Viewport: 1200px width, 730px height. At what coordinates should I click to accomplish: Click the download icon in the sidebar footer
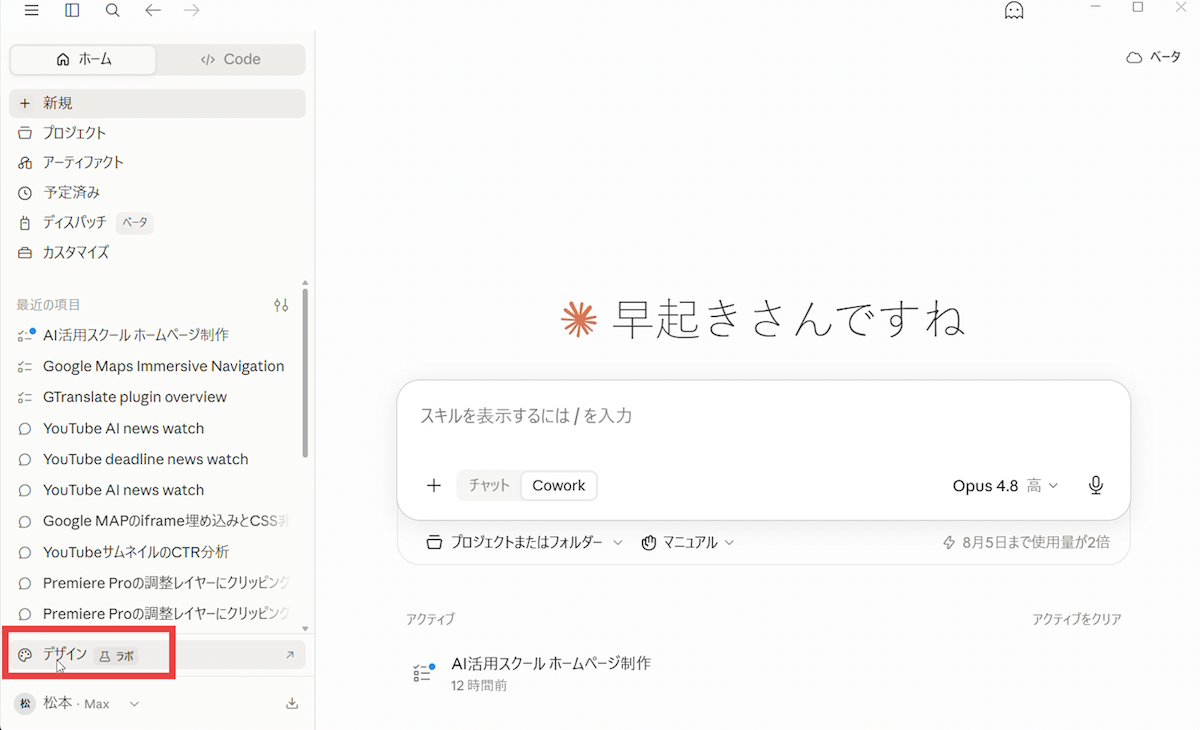pyautogui.click(x=292, y=704)
